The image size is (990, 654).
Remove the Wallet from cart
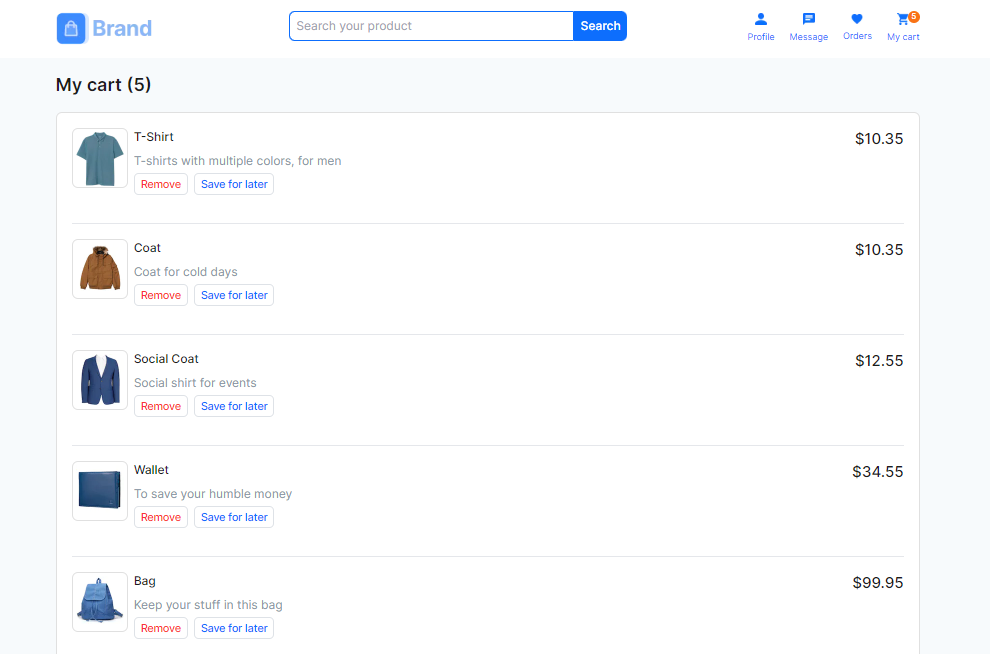[x=161, y=517]
